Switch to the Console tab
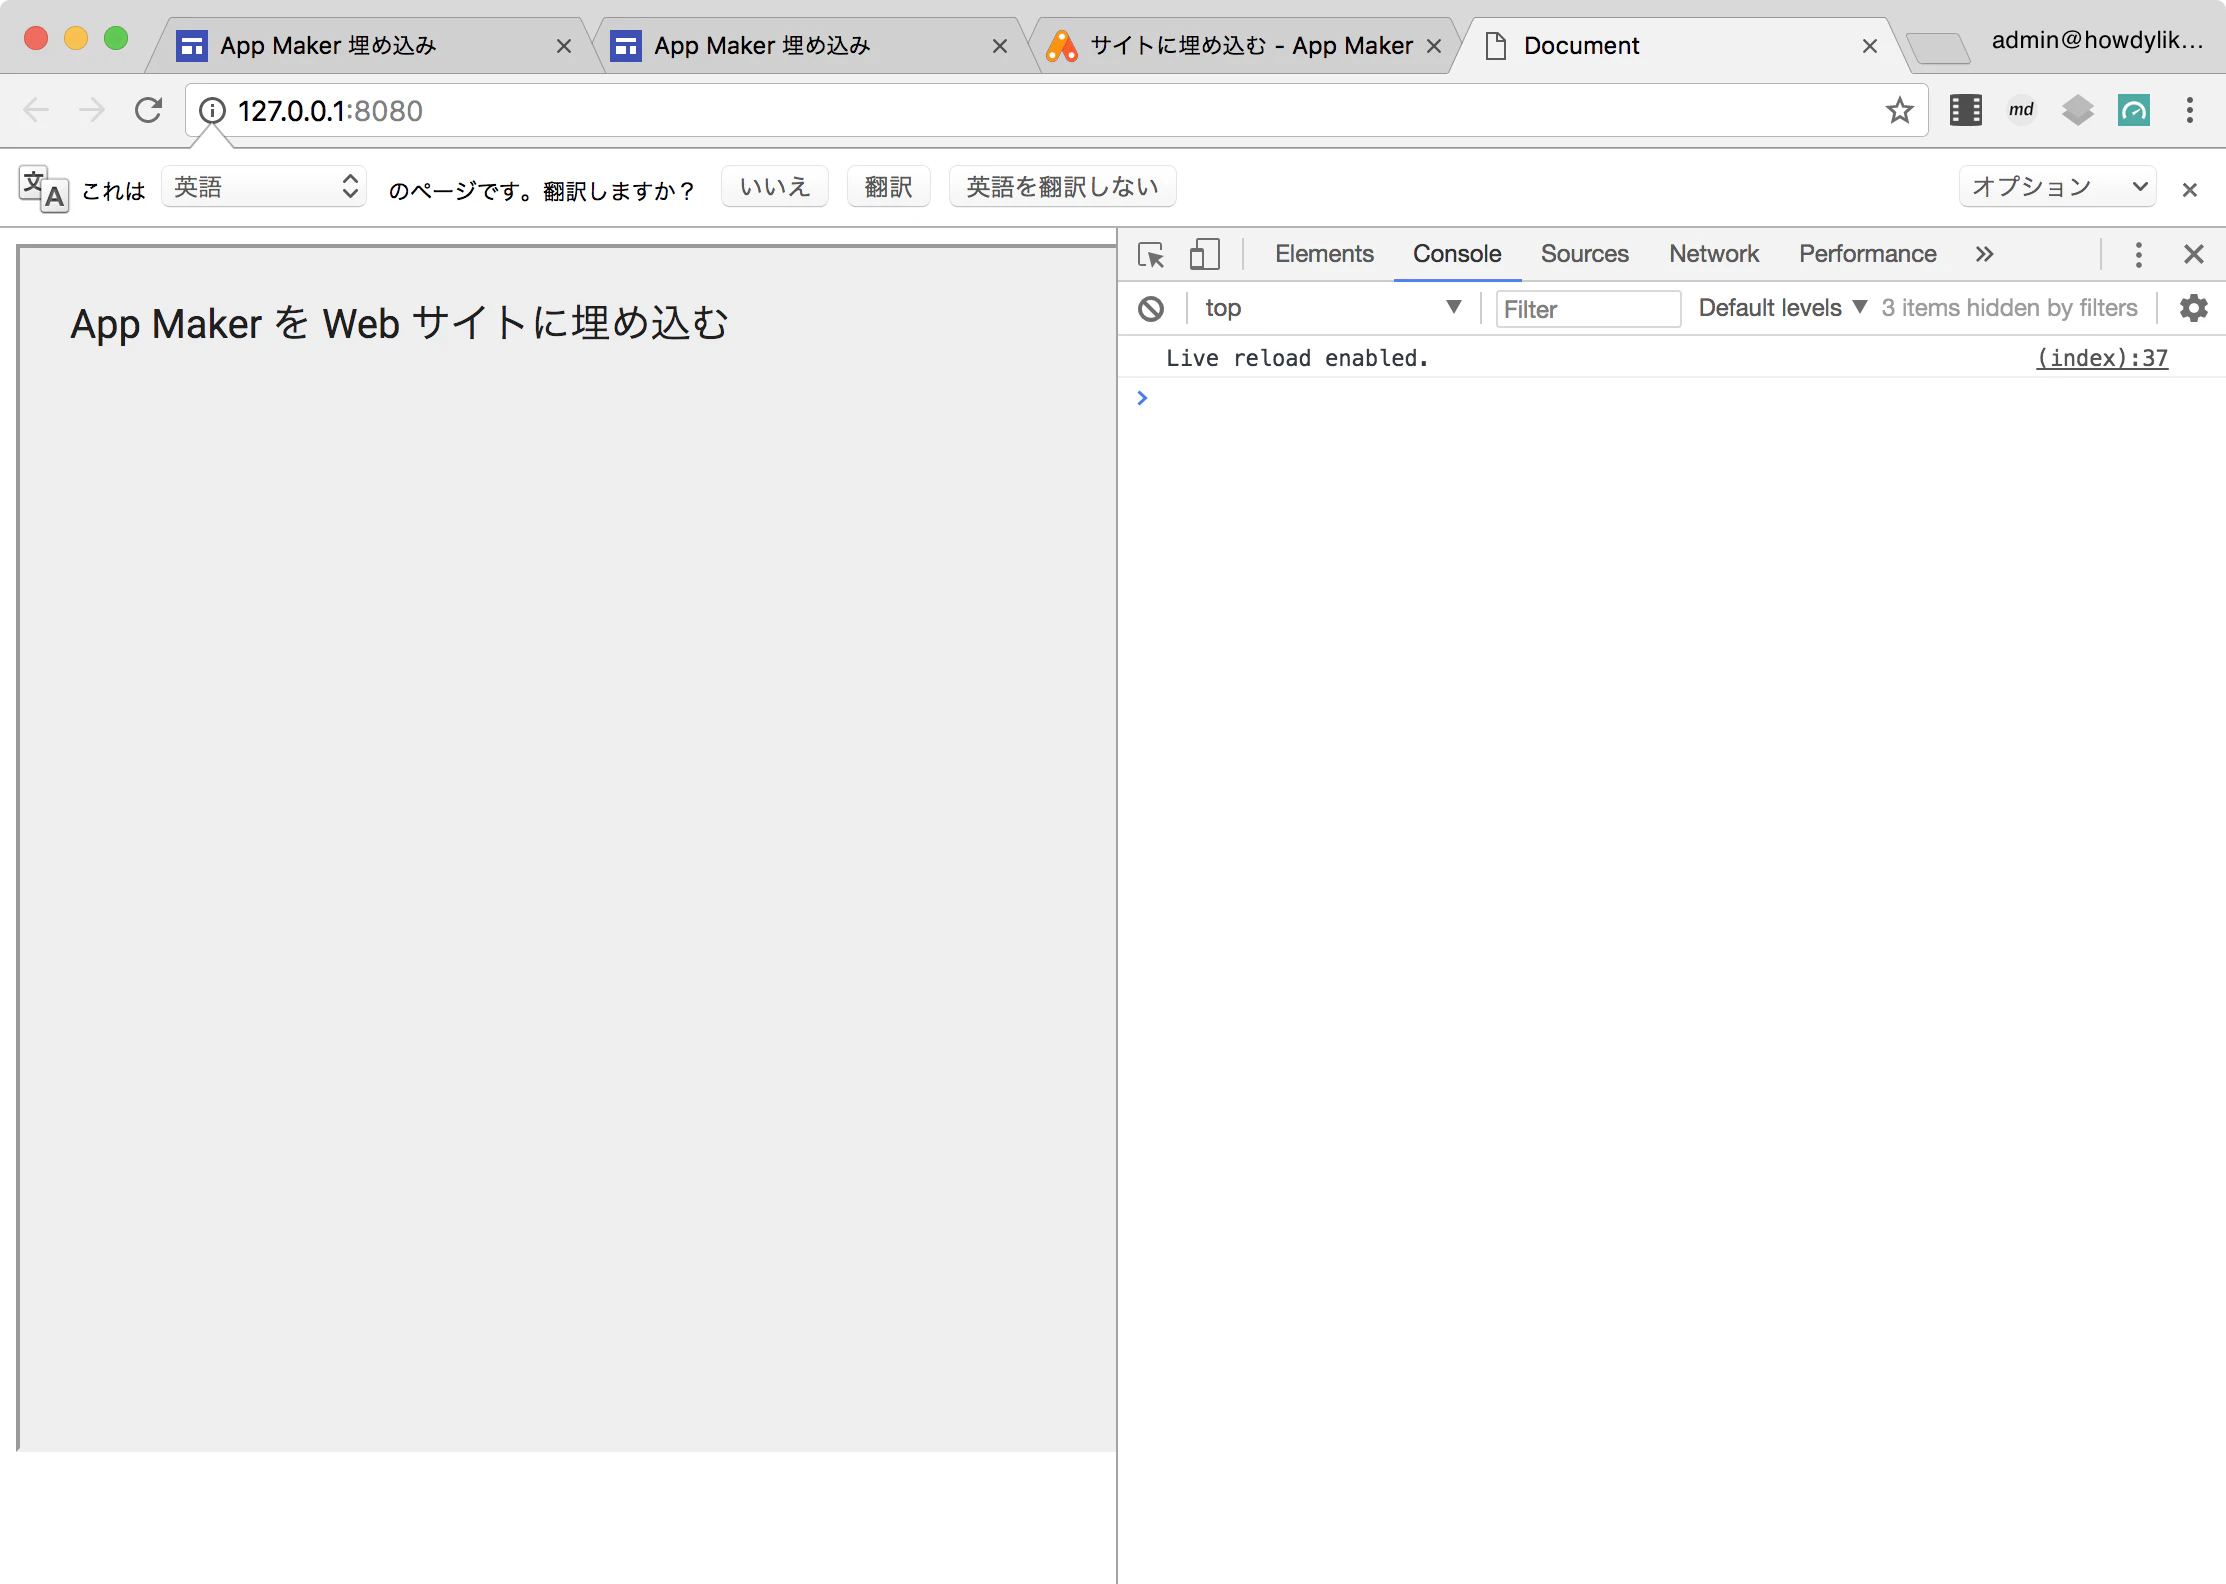Screen dimensions: 2226x1584 pyautogui.click(x=1457, y=254)
